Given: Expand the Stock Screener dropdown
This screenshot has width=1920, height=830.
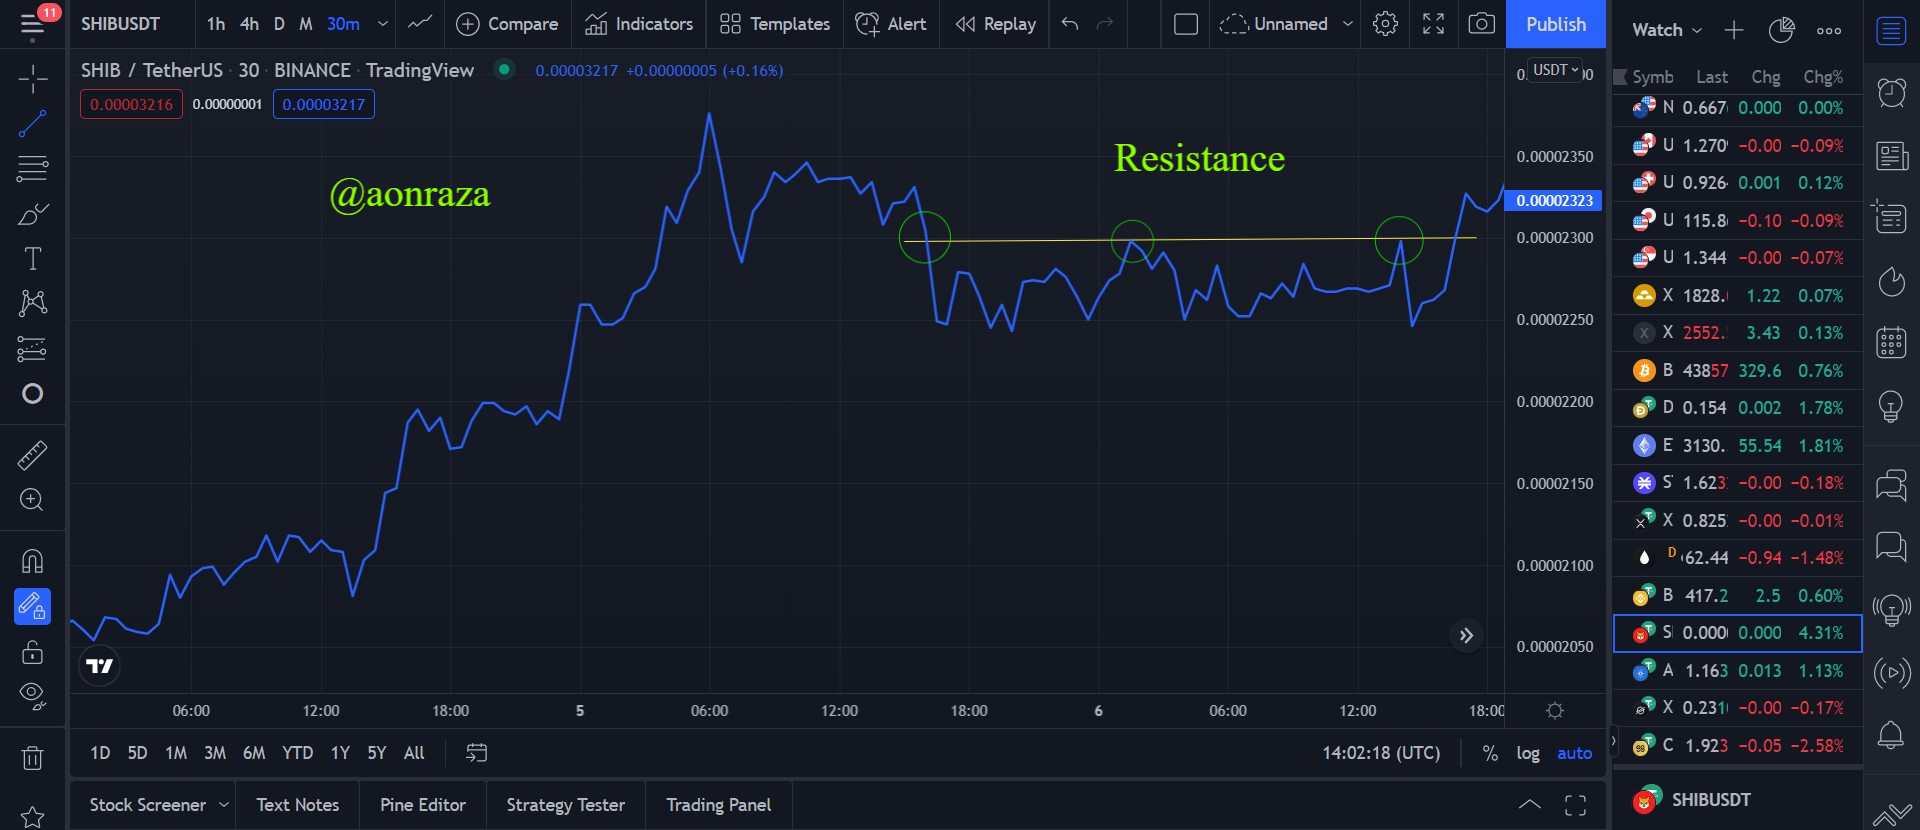Looking at the screenshot, I should (224, 805).
